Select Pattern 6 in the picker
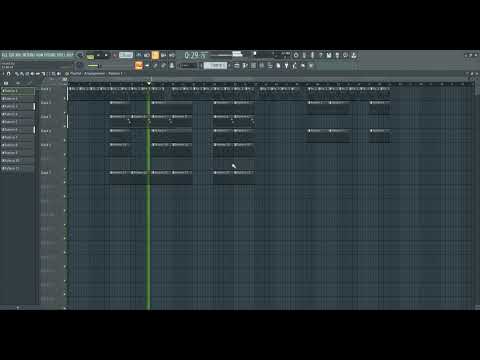Viewport: 480px width, 360px height. click(x=18, y=130)
